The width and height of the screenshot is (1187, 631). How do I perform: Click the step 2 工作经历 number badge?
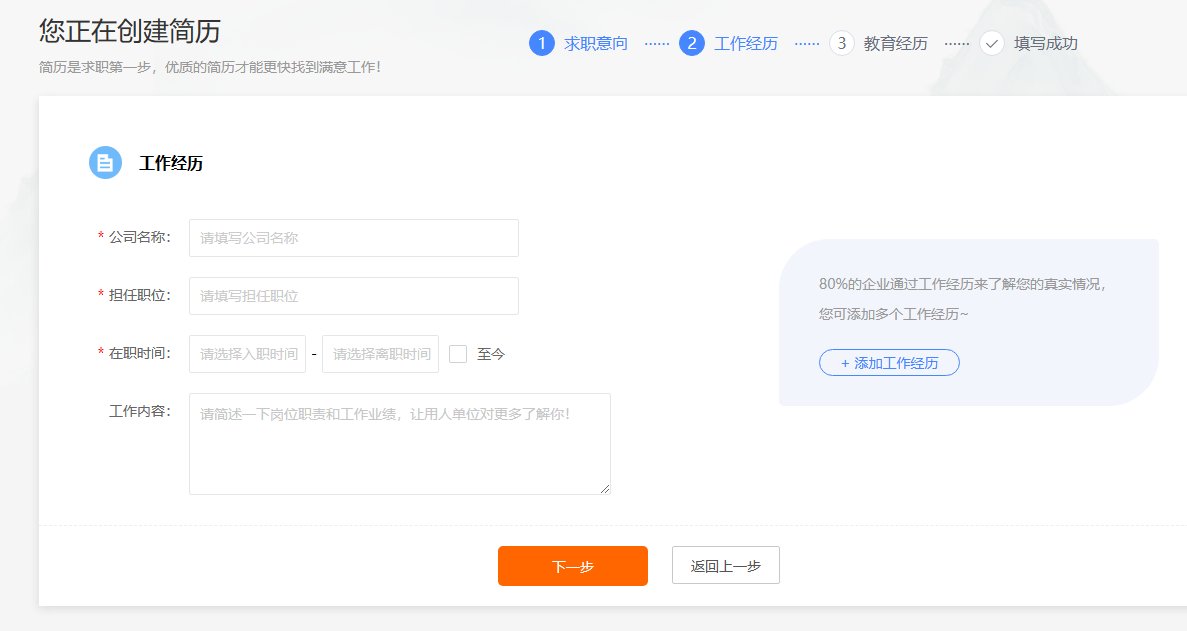(x=692, y=43)
